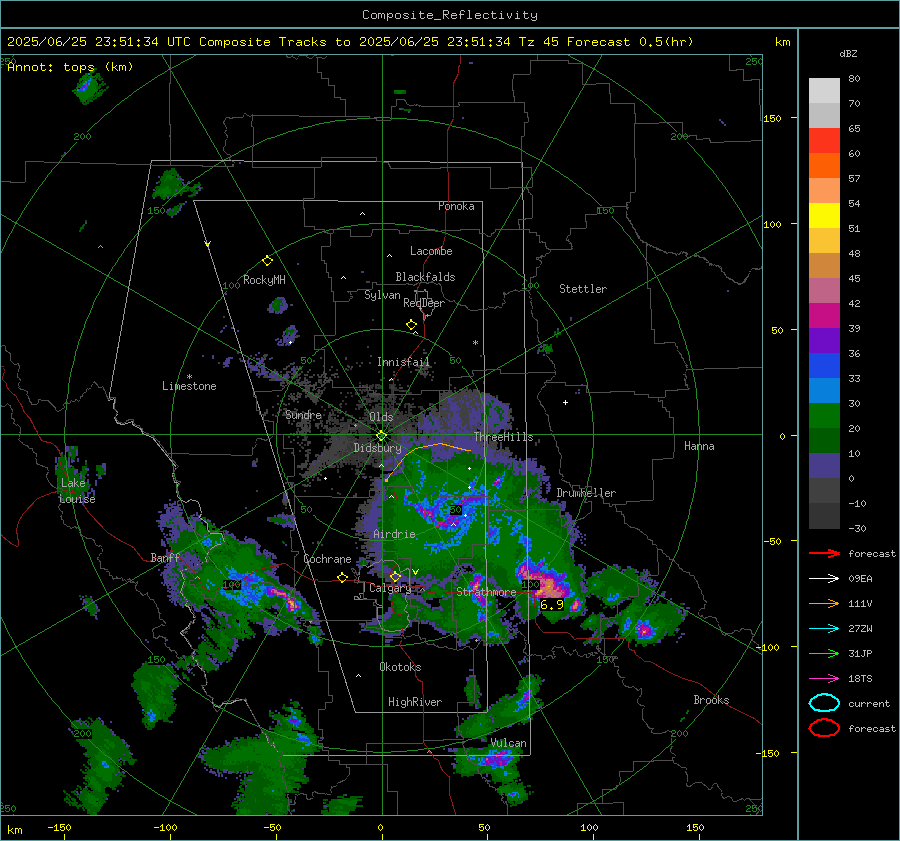The image size is (900, 841).
Task: Click the Hanna label
Action: tap(699, 446)
